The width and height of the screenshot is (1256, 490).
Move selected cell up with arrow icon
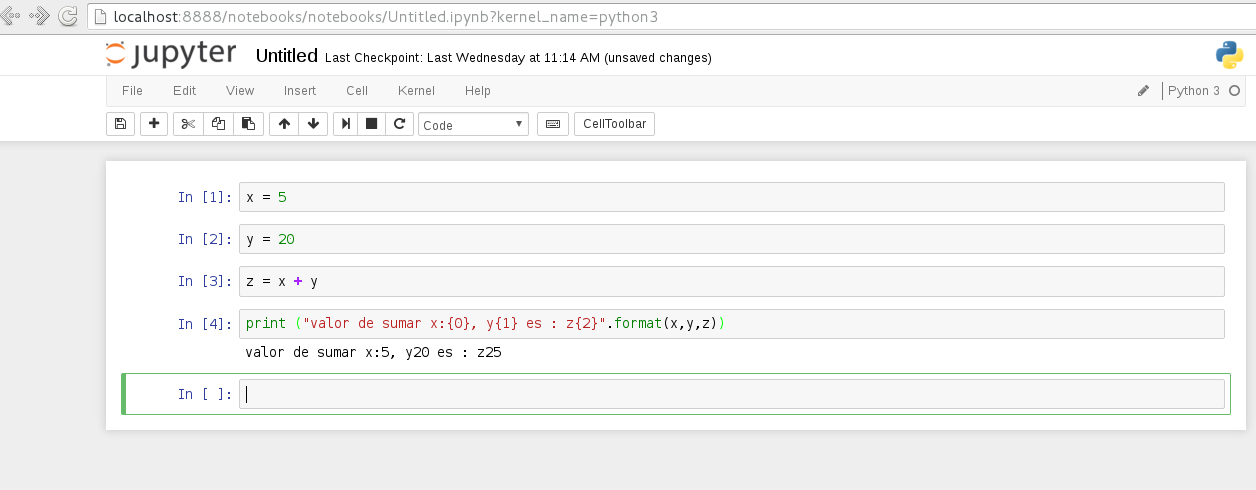[284, 124]
